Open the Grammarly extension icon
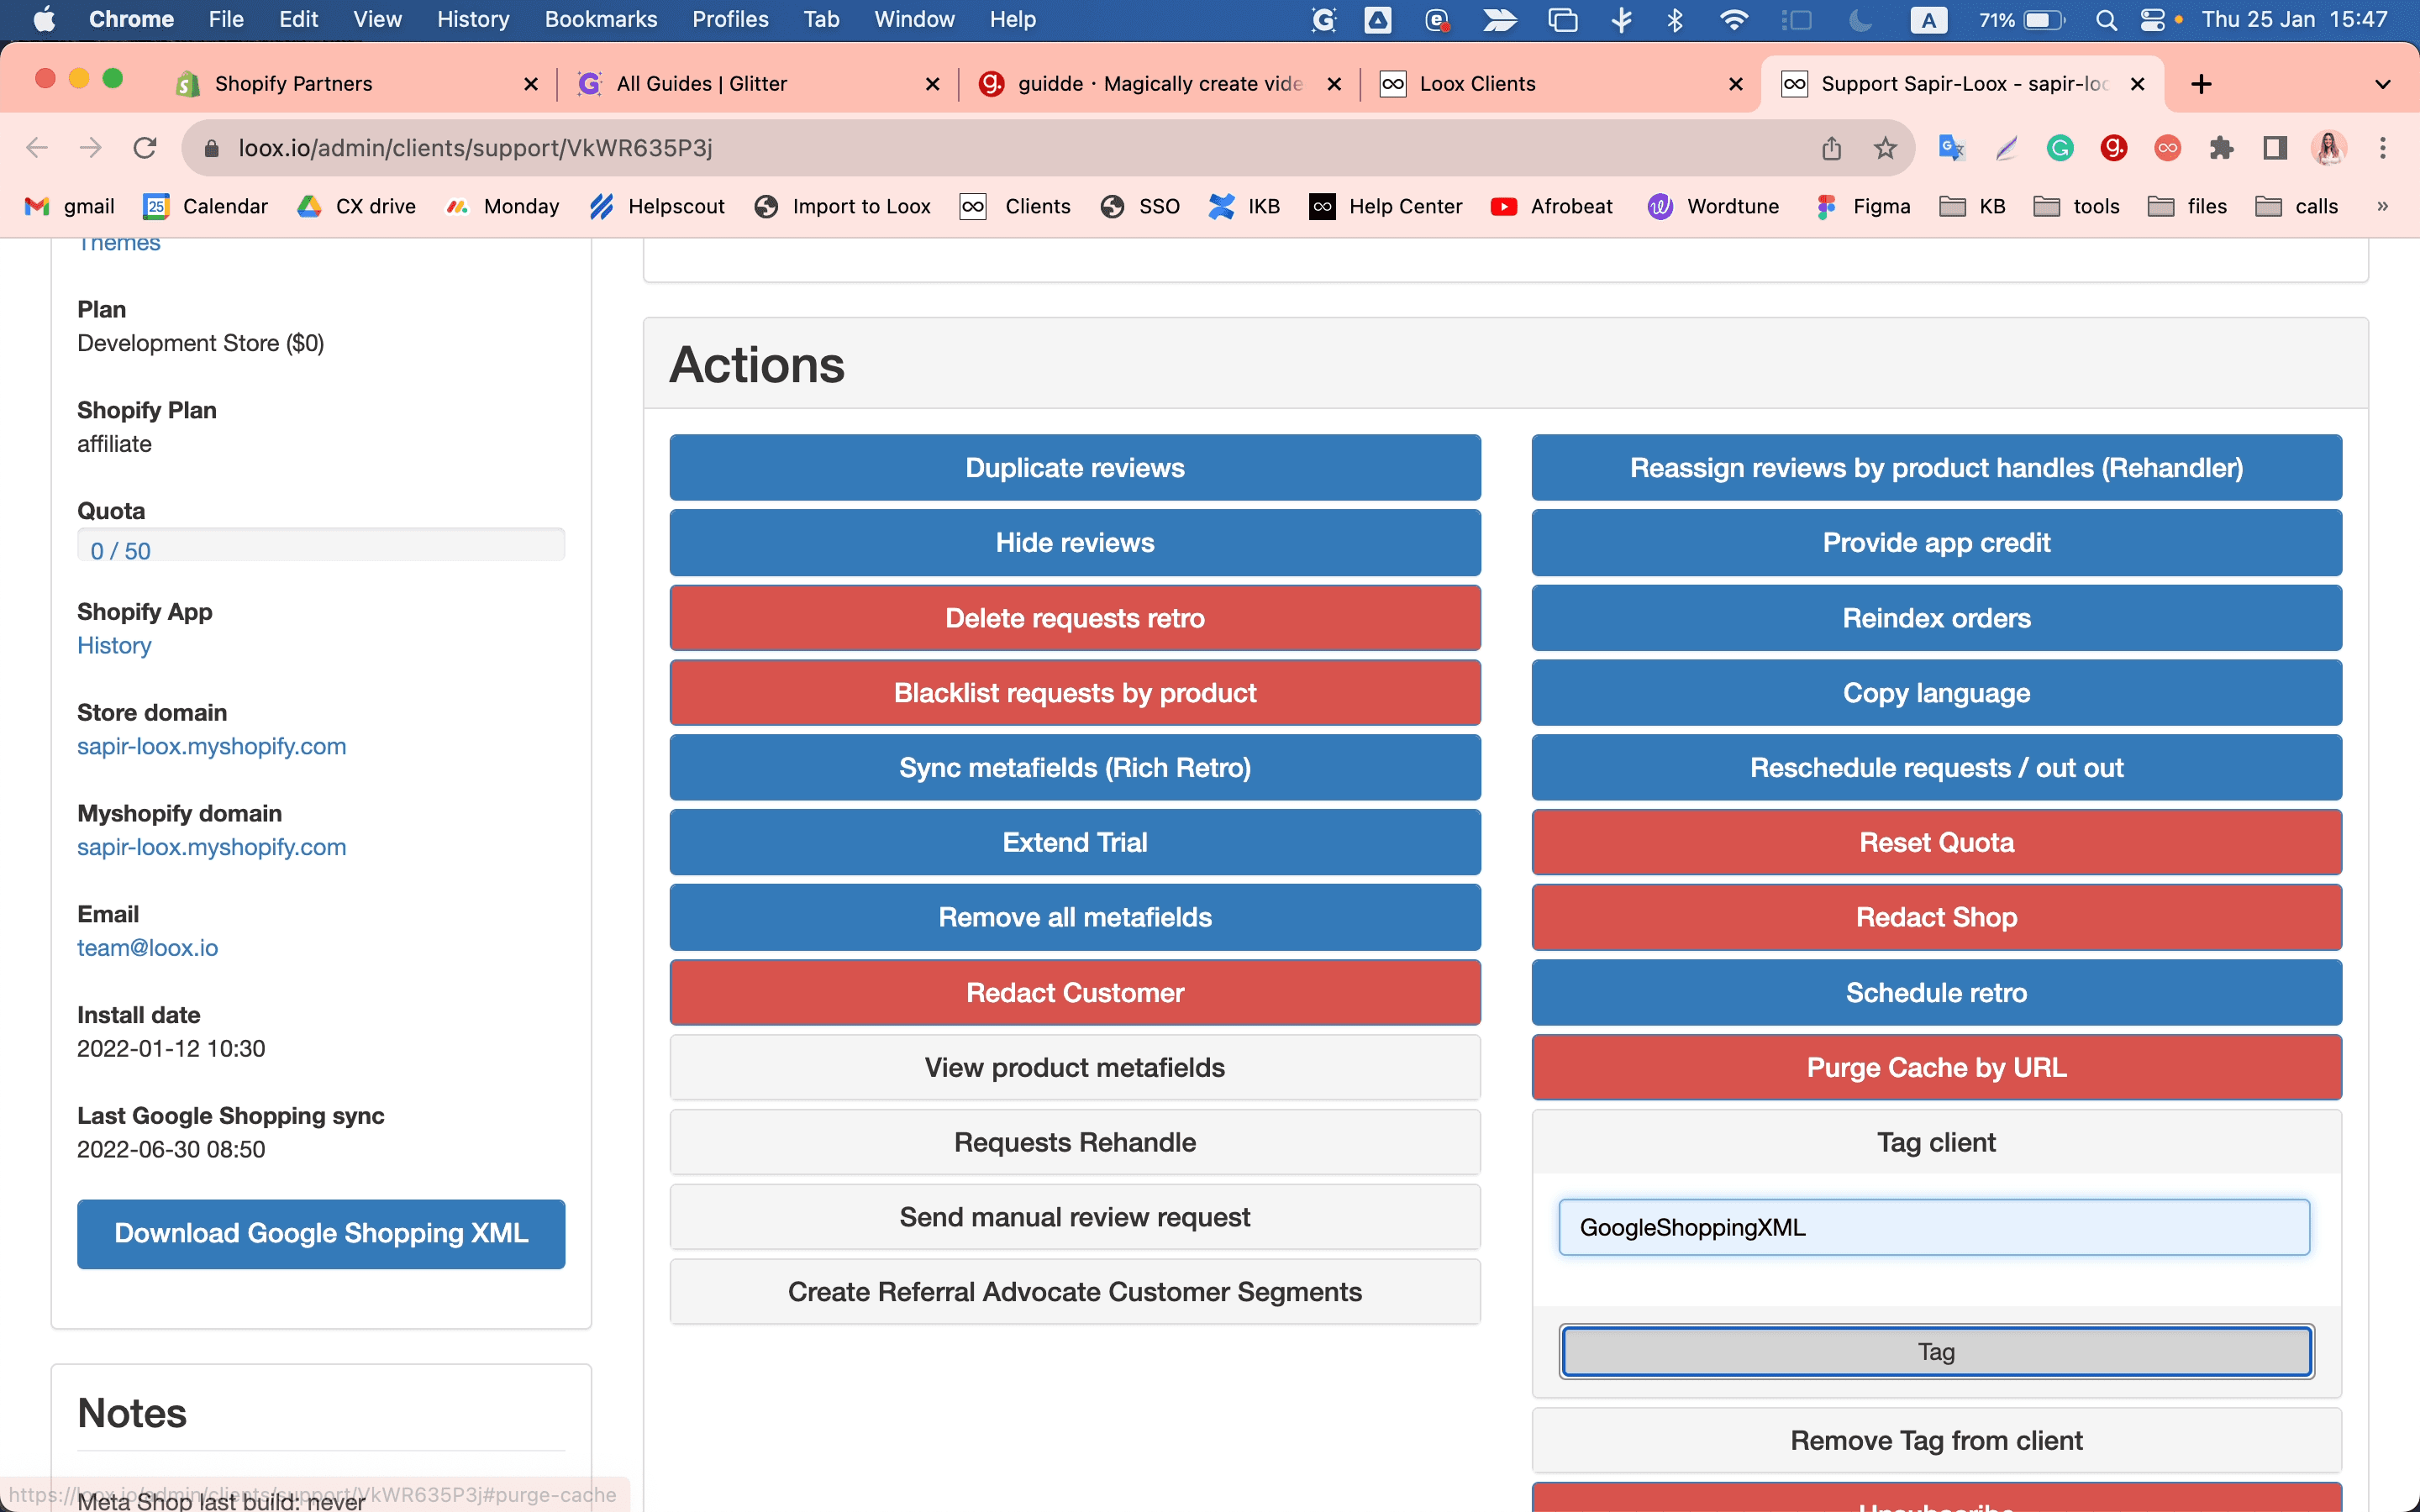 coord(2059,148)
